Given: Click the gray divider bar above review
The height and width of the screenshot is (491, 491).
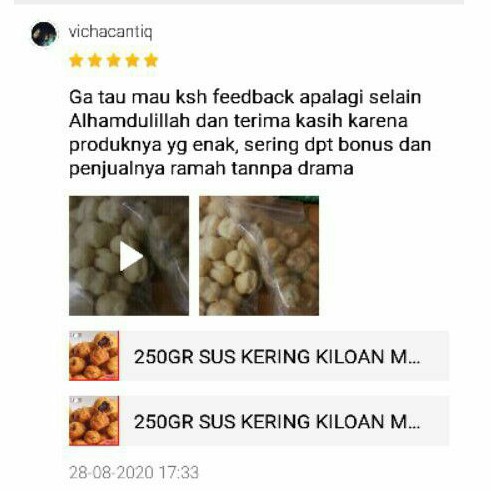Looking at the screenshot, I should coord(239,2).
